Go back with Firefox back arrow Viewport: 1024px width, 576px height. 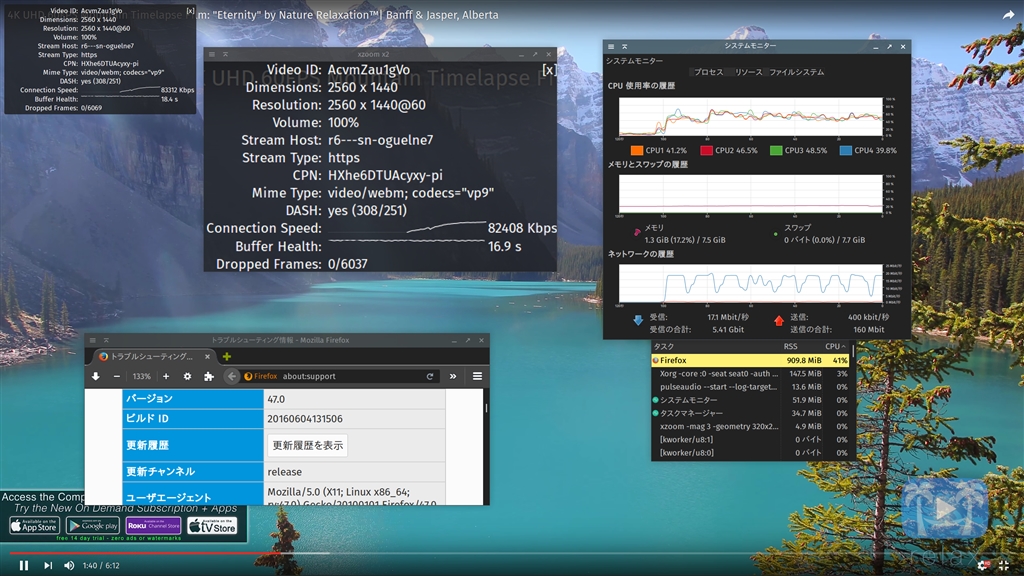[231, 376]
